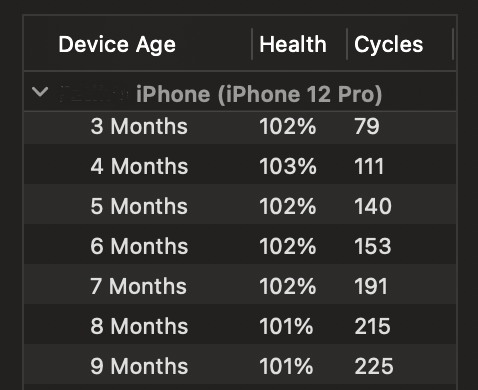Collapse the iPhone 12 Pro group chevron
478x390 pixels.
(40, 92)
